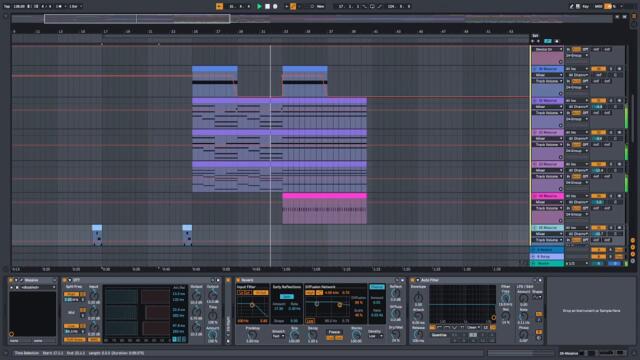The image size is (640, 360).
Task: Arm the Arrangement Record button
Action: point(275,6)
